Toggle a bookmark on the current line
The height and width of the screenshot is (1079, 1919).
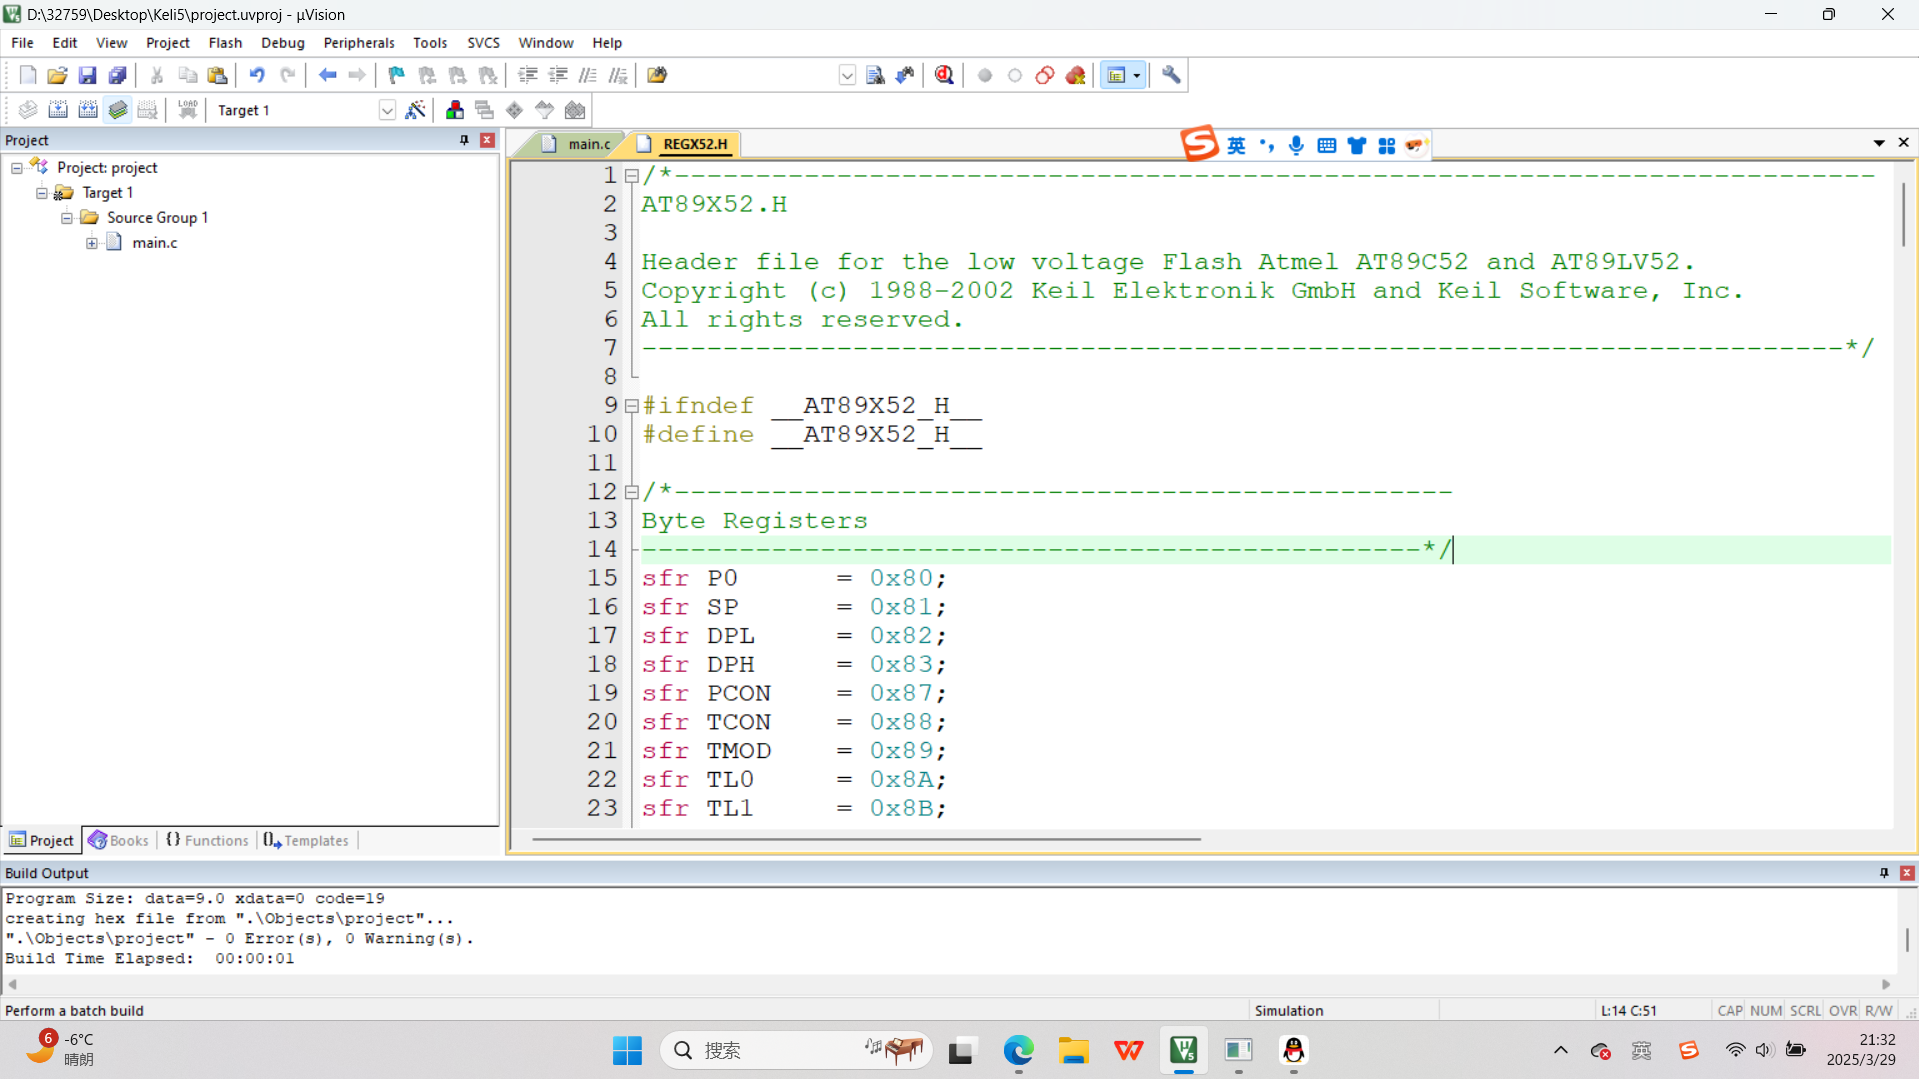coord(396,75)
